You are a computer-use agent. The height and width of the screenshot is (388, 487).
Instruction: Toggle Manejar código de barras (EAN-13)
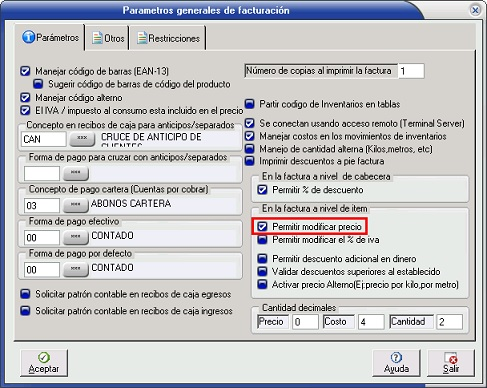coord(25,71)
